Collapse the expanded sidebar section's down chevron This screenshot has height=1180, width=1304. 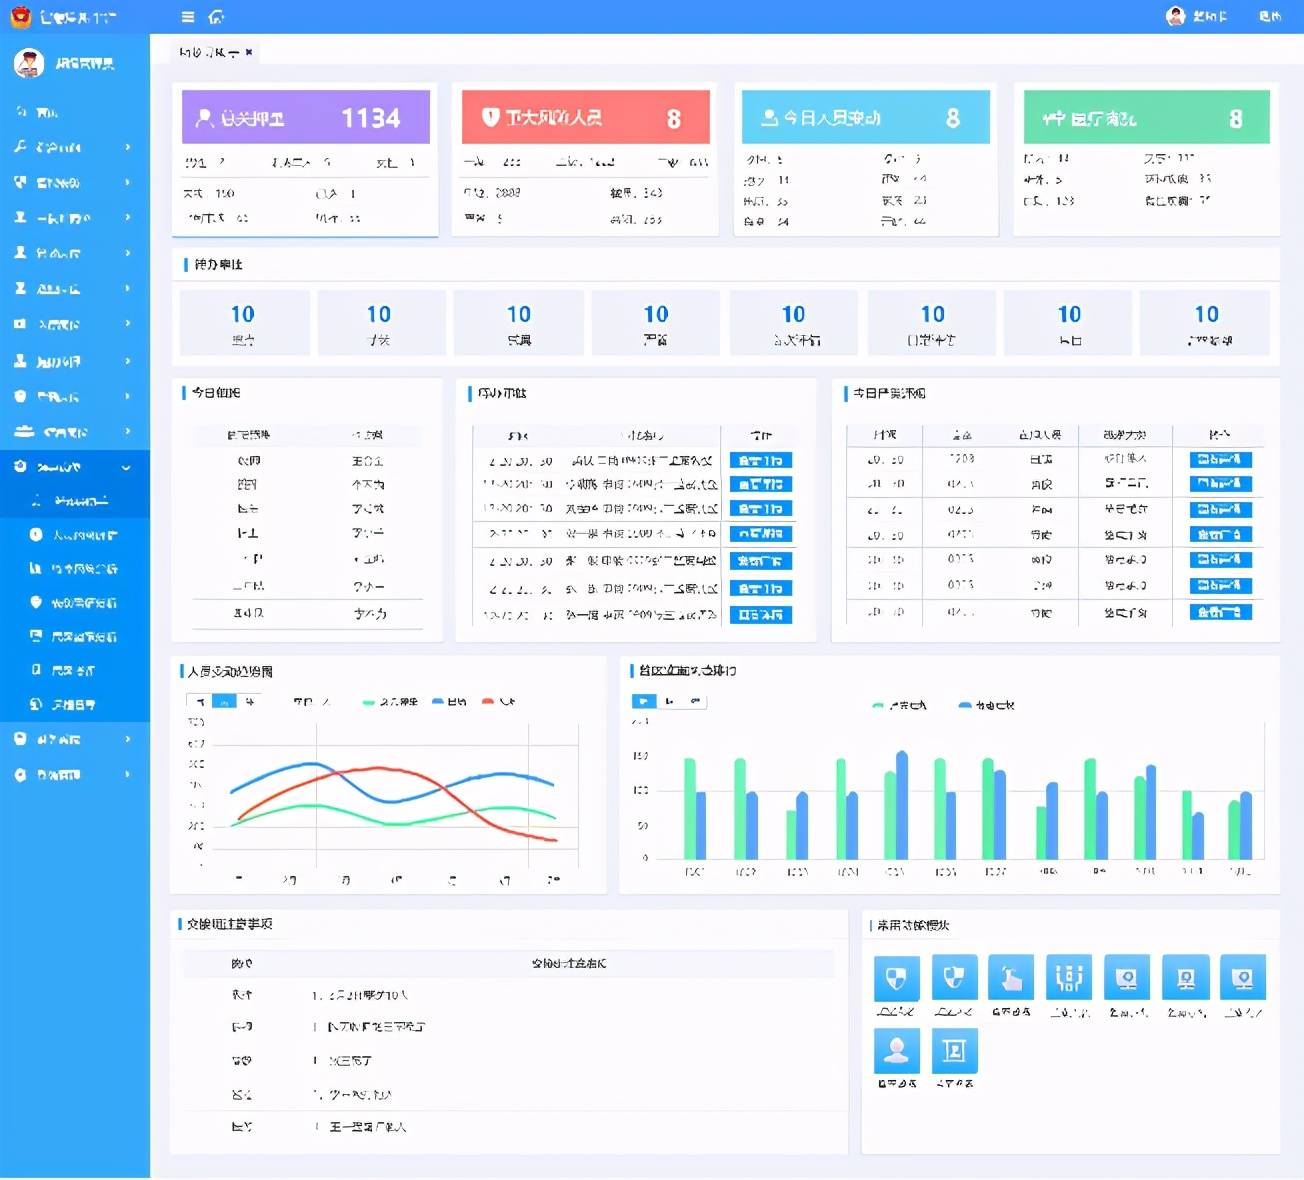click(x=126, y=467)
